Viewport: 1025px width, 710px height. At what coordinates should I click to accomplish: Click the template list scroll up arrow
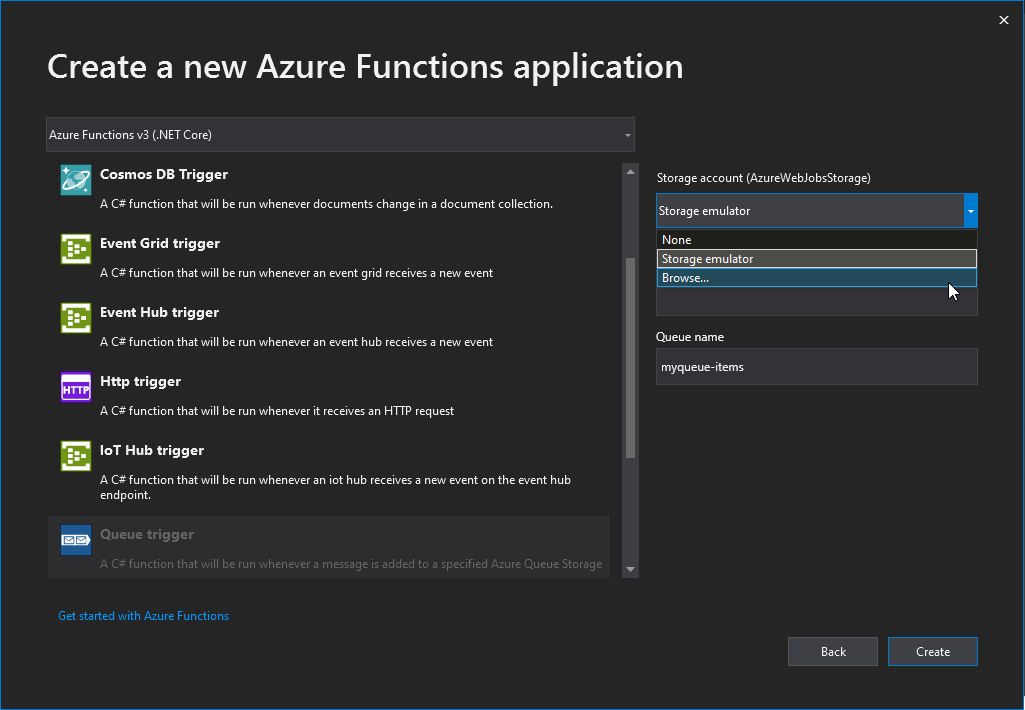[630, 172]
